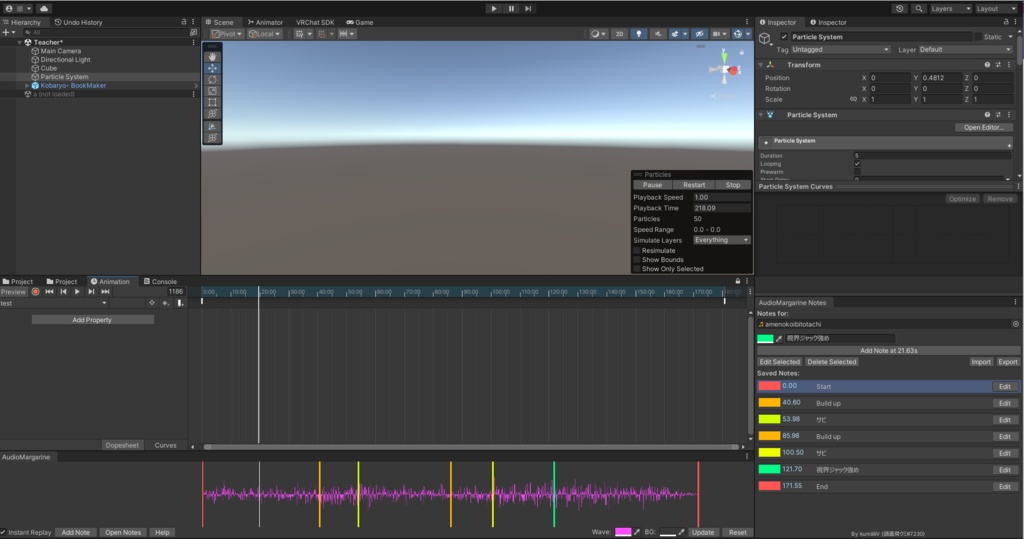
Task: Click the Play button in top toolbar
Action: click(494, 8)
